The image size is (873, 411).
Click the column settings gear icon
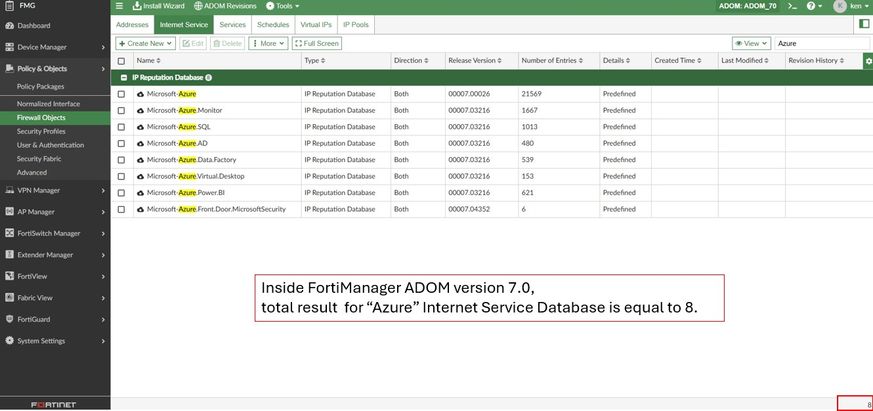(867, 61)
